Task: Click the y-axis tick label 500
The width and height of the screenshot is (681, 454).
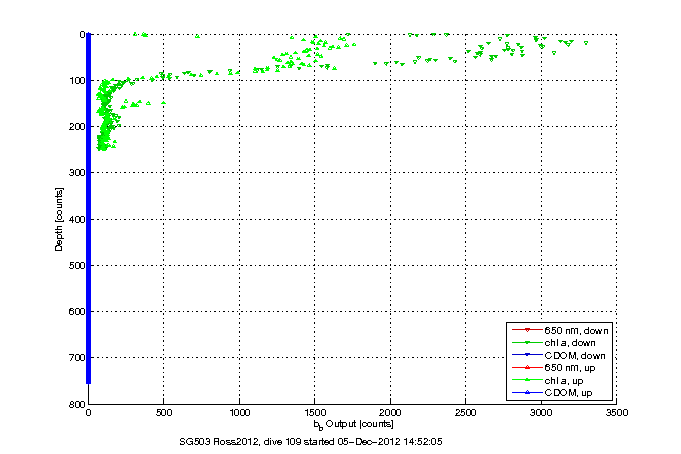Action: pos(77,265)
